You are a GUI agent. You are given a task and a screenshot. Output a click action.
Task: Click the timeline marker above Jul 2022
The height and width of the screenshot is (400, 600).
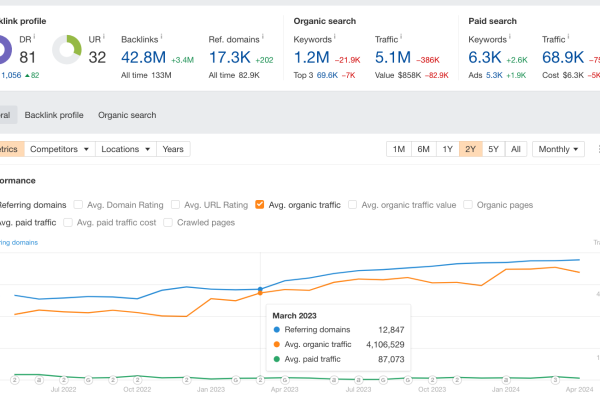coord(64,380)
